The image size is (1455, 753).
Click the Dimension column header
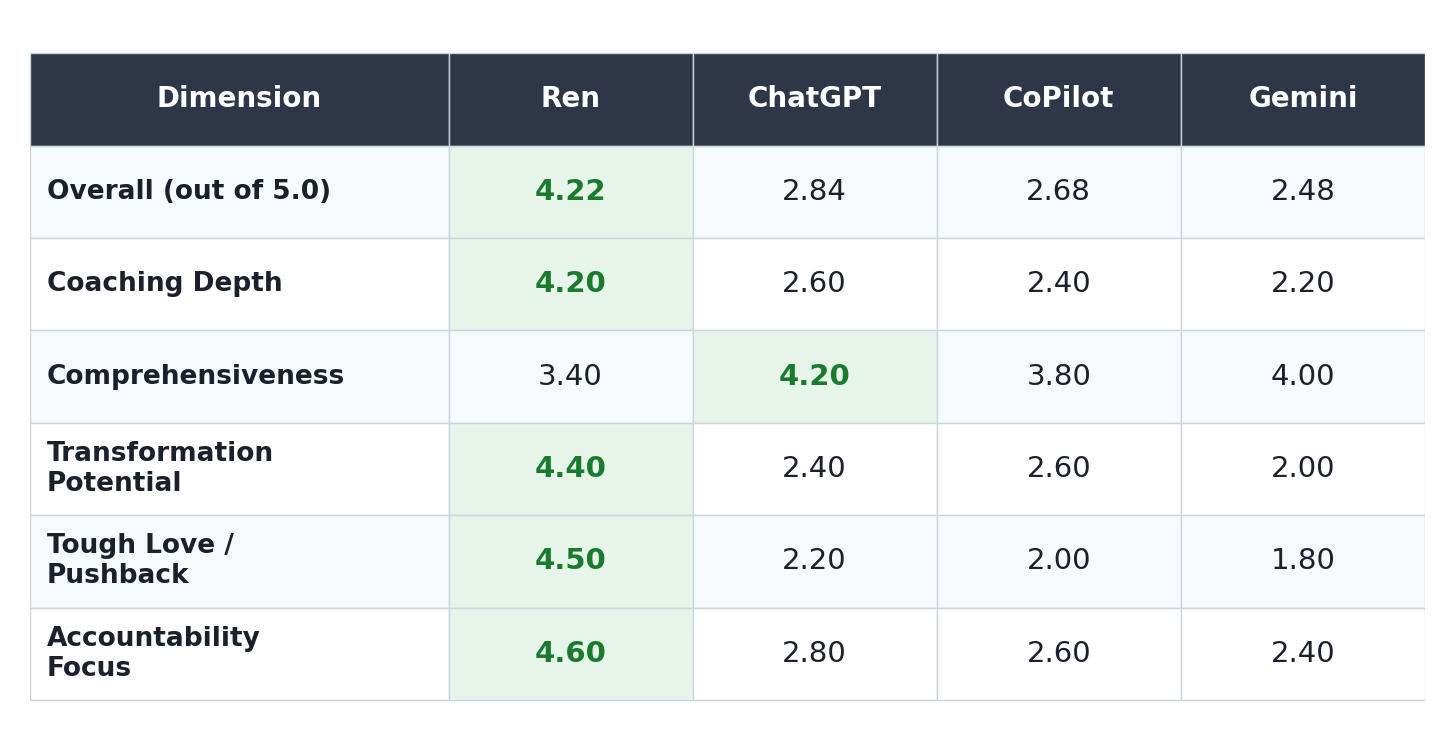[x=239, y=99]
